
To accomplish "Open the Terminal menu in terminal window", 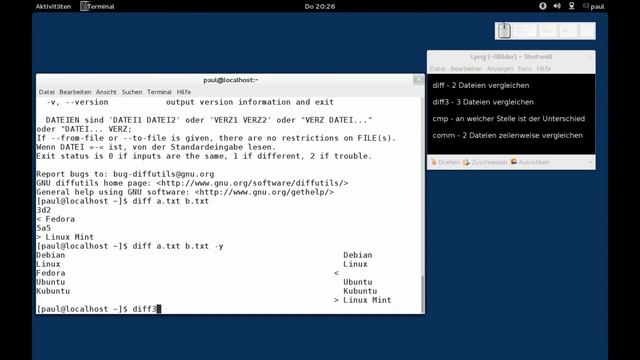I will [159, 92].
